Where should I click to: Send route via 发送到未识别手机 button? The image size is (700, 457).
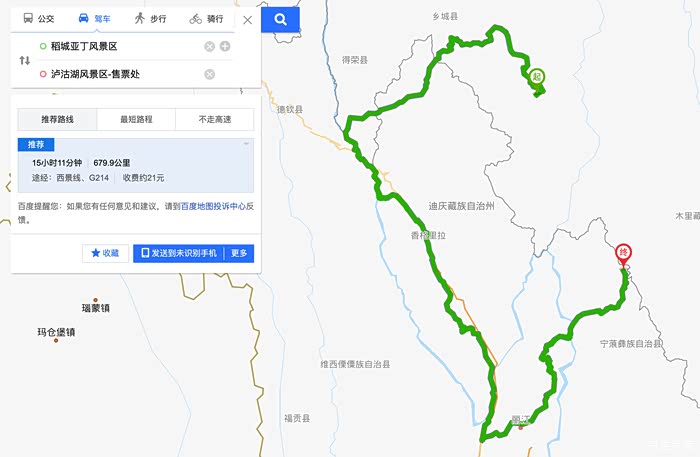179,253
